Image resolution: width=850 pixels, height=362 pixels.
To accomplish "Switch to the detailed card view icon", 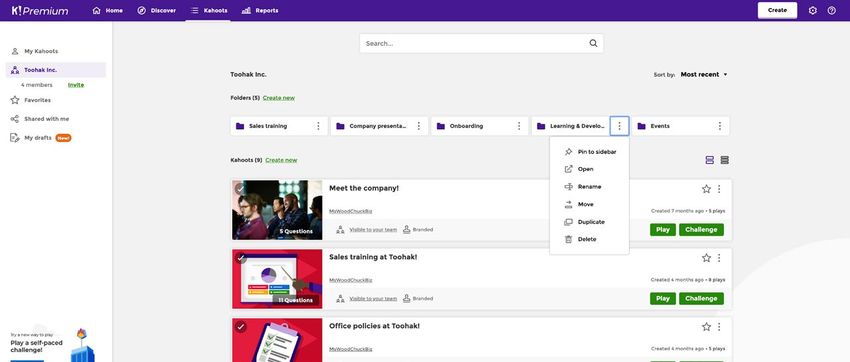I will (709, 160).
